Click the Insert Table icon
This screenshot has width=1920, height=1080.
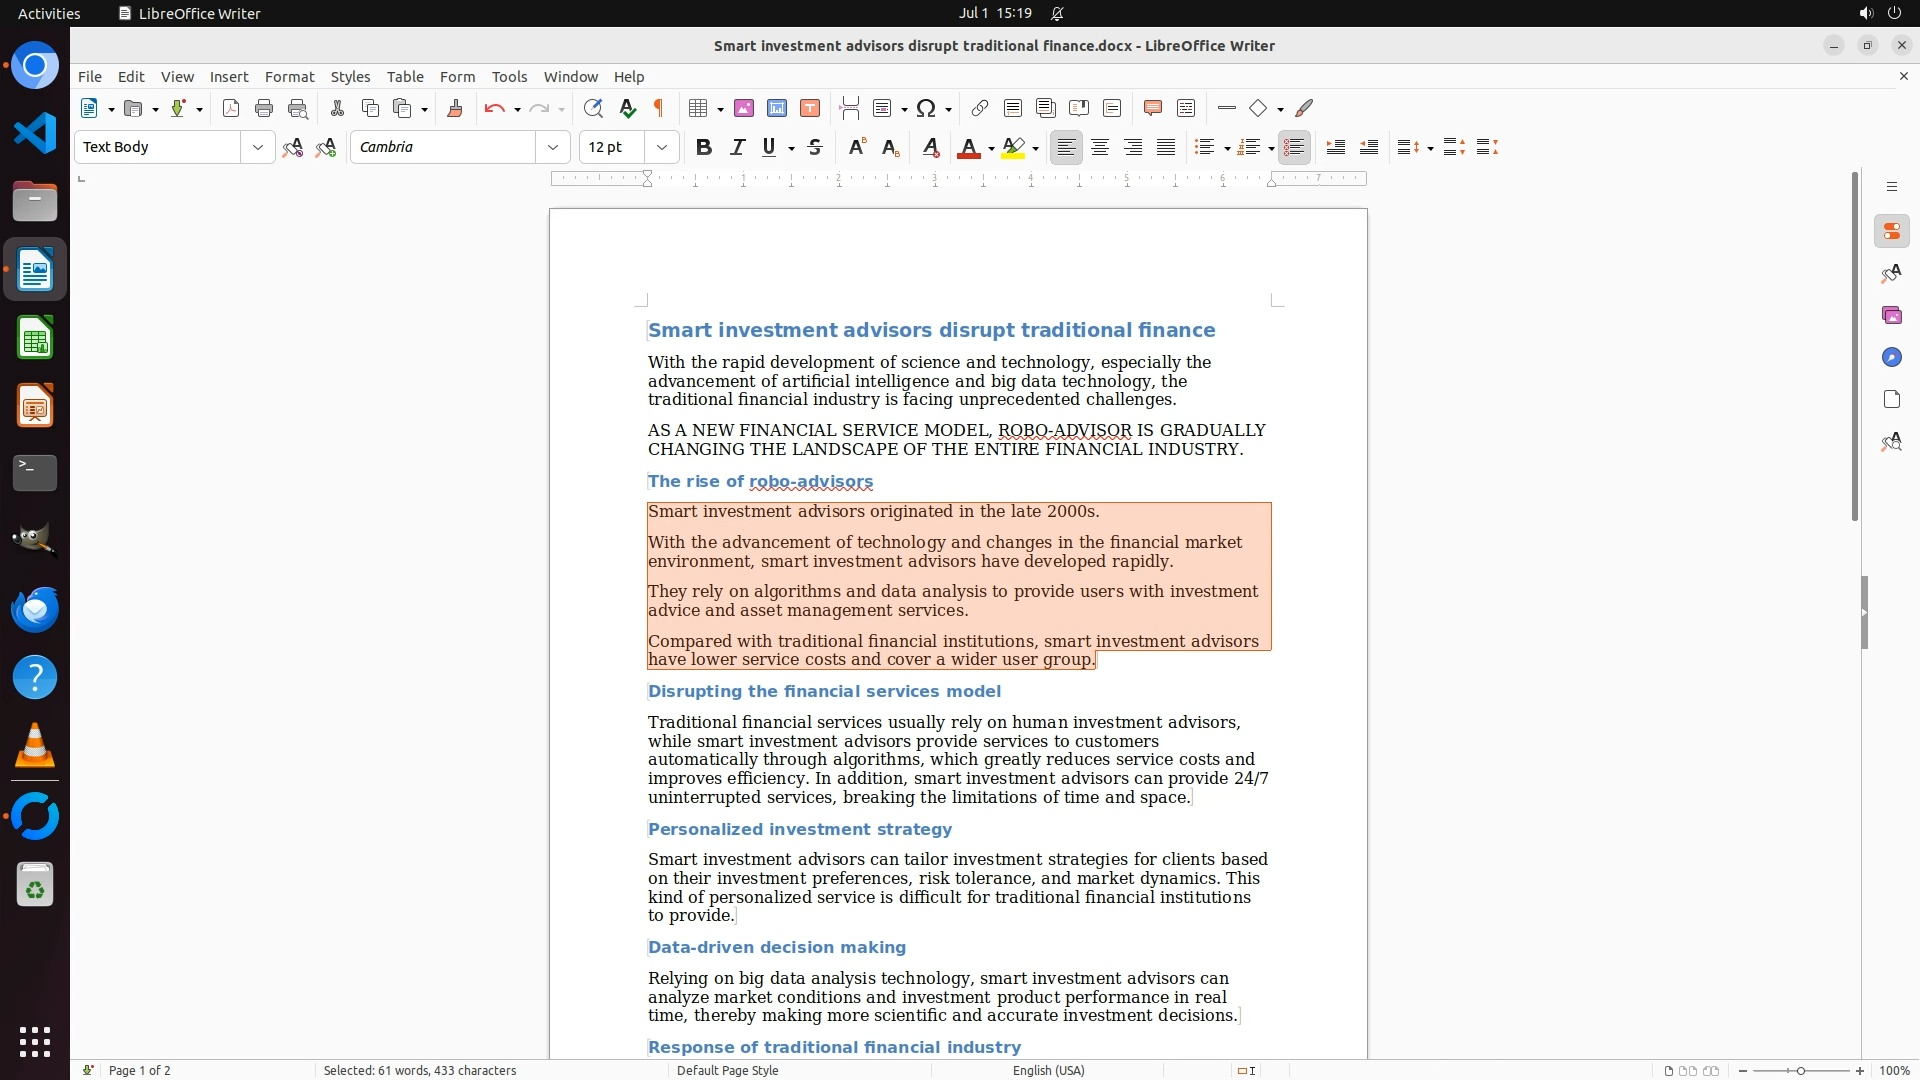tap(699, 108)
